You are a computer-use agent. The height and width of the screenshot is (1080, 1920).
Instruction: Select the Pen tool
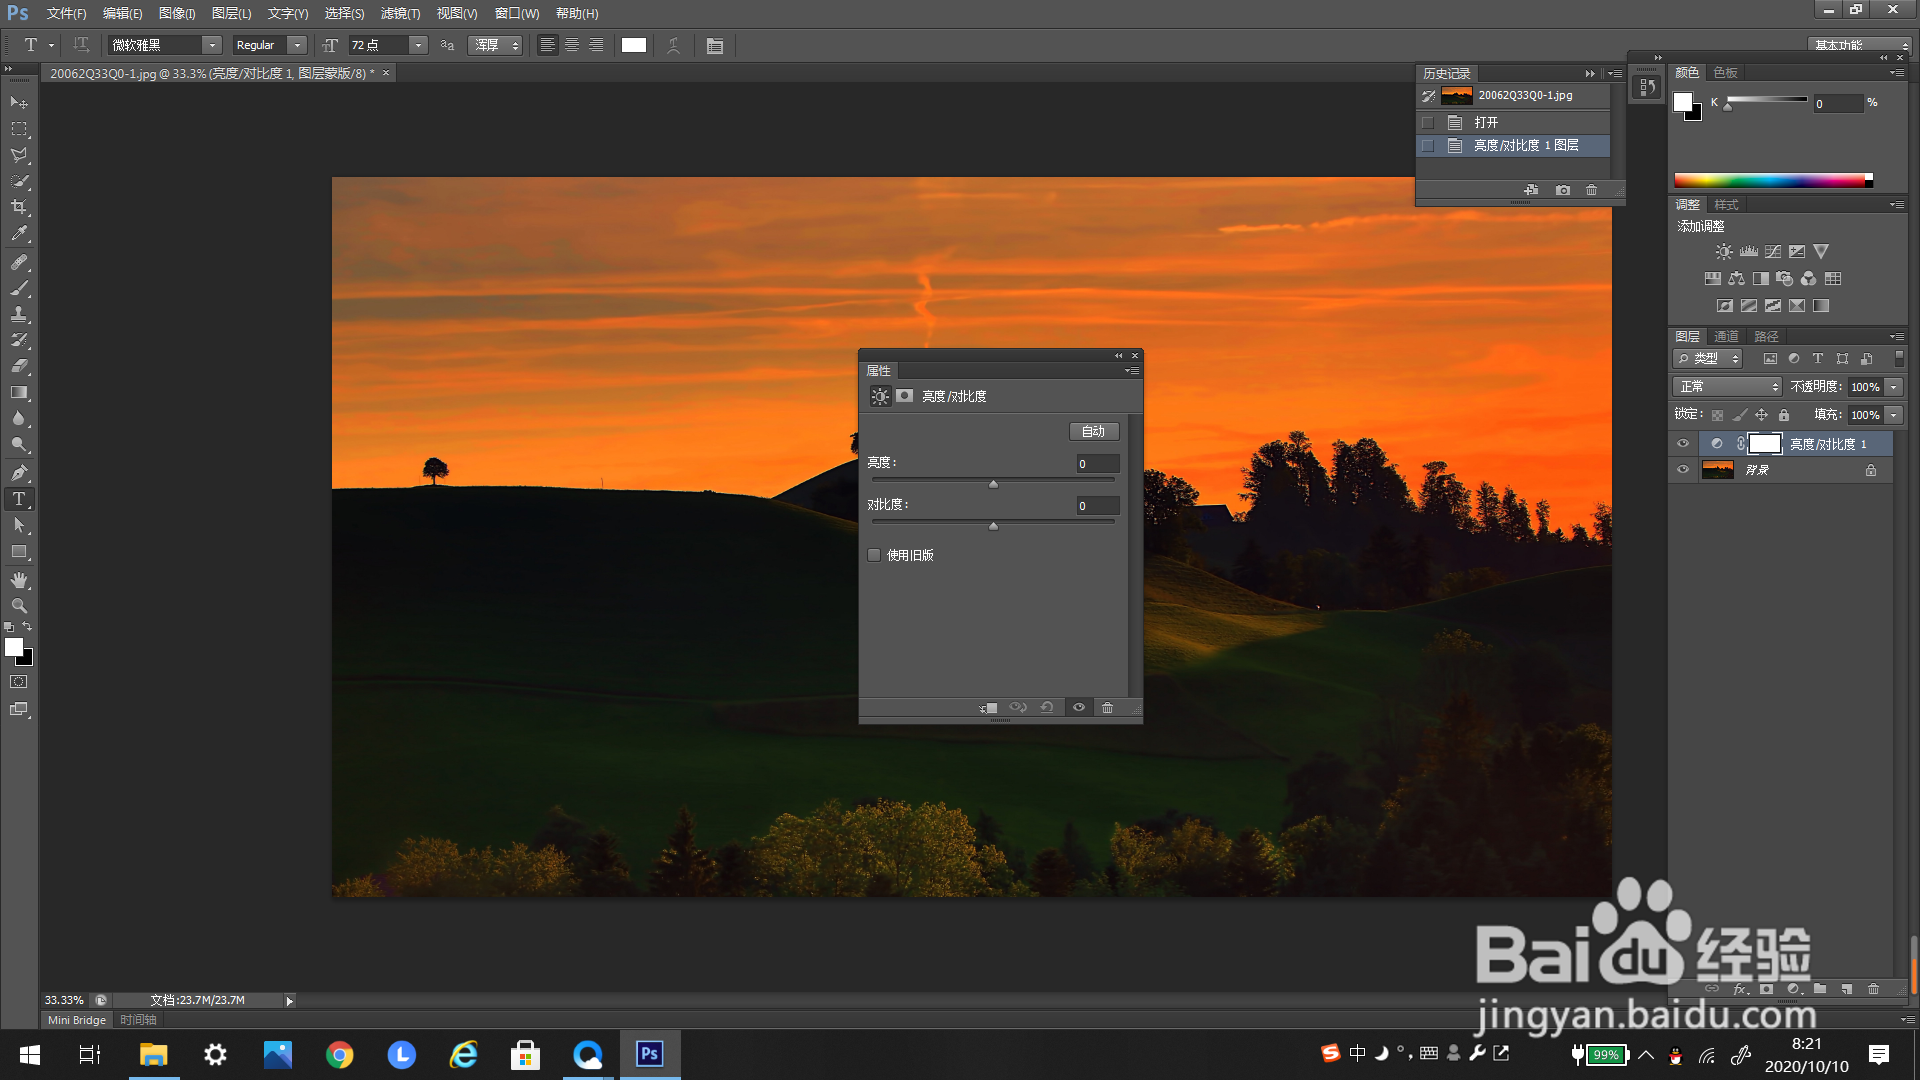[x=19, y=472]
